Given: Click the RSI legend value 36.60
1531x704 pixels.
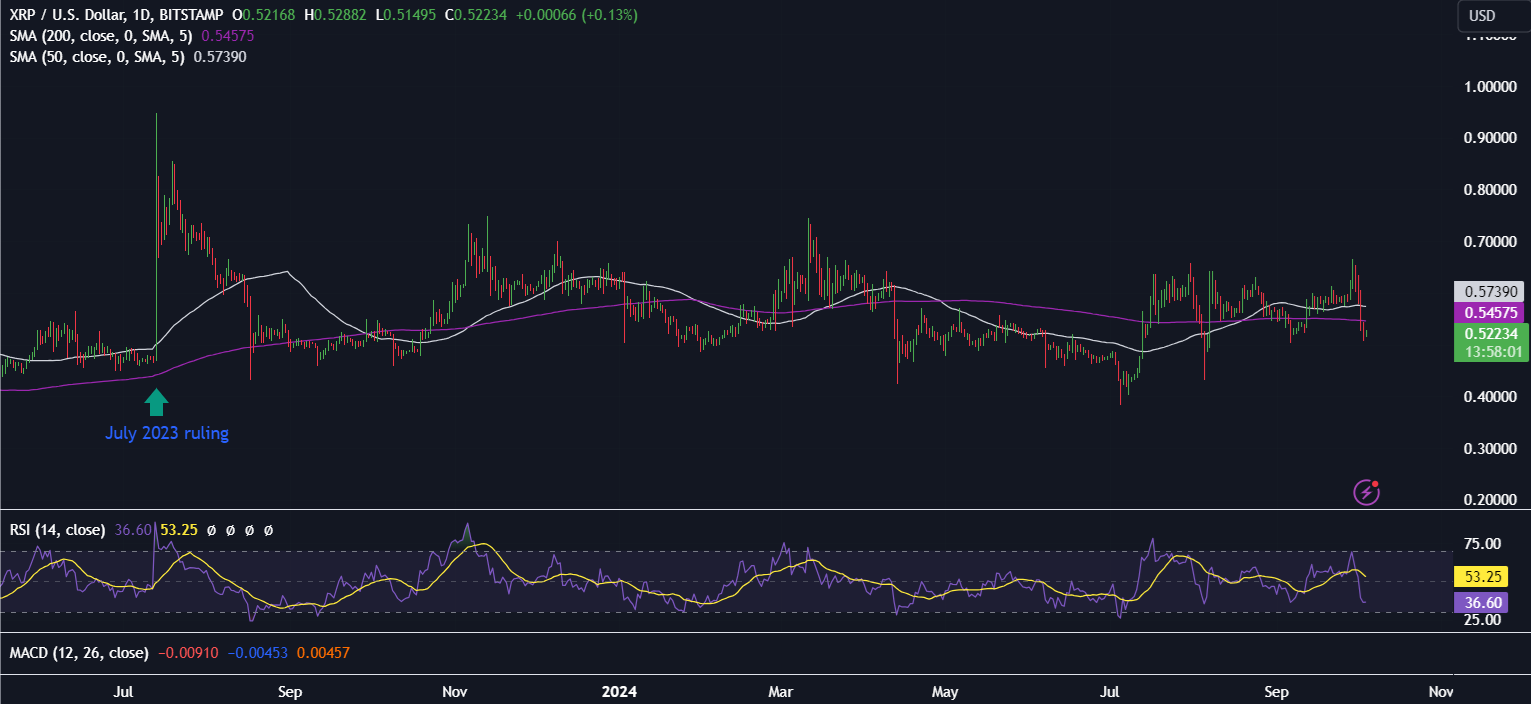Looking at the screenshot, I should click(x=133, y=530).
